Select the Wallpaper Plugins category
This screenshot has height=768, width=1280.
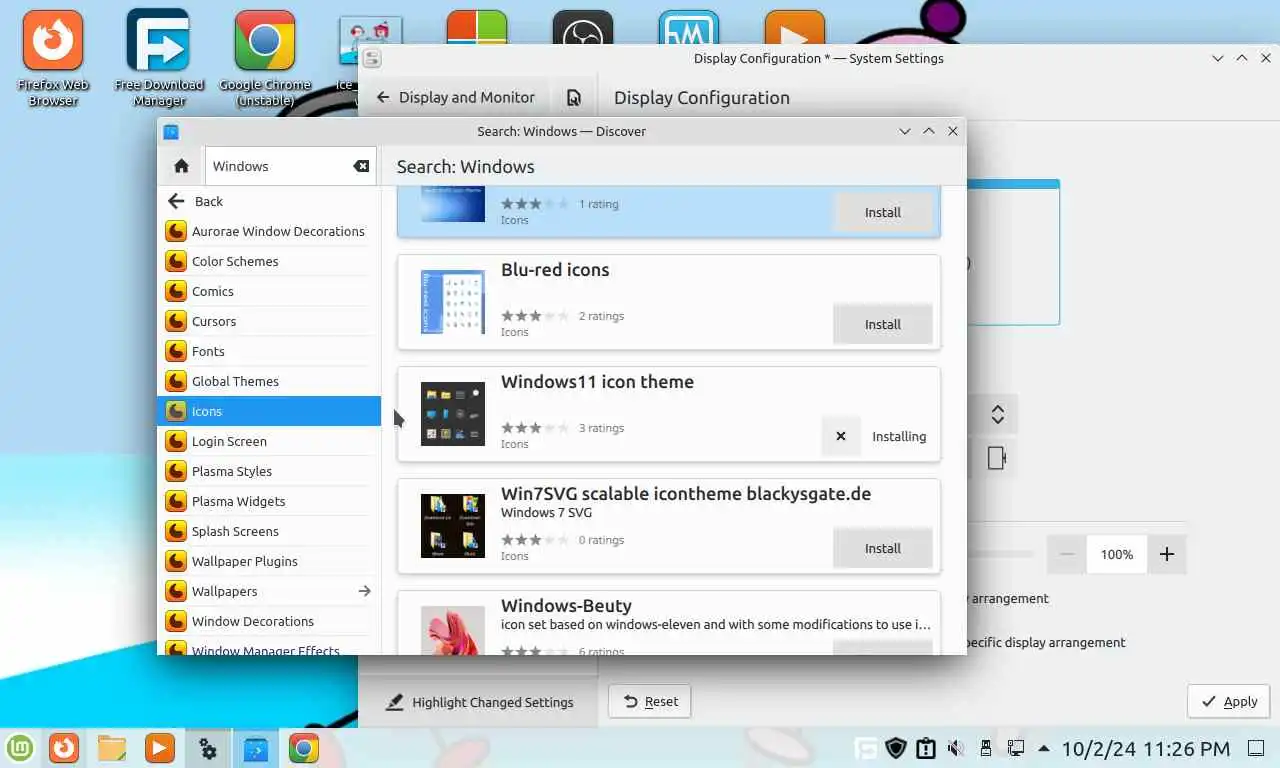pyautogui.click(x=269, y=561)
